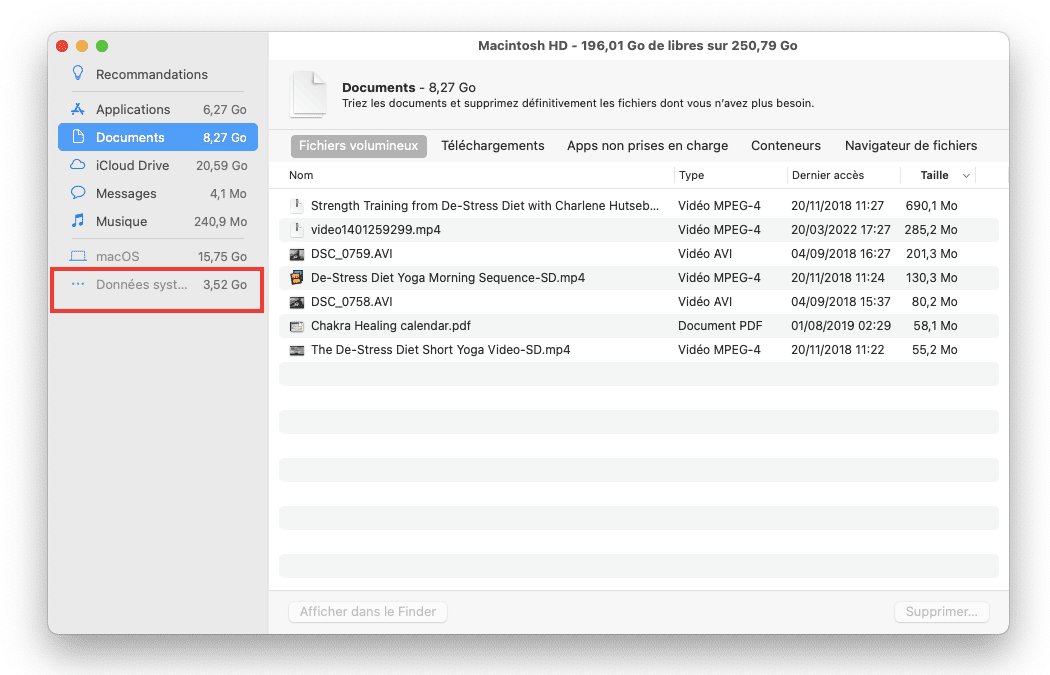Open the Navigateur de fichiers tab
1050x675 pixels.
(910, 146)
